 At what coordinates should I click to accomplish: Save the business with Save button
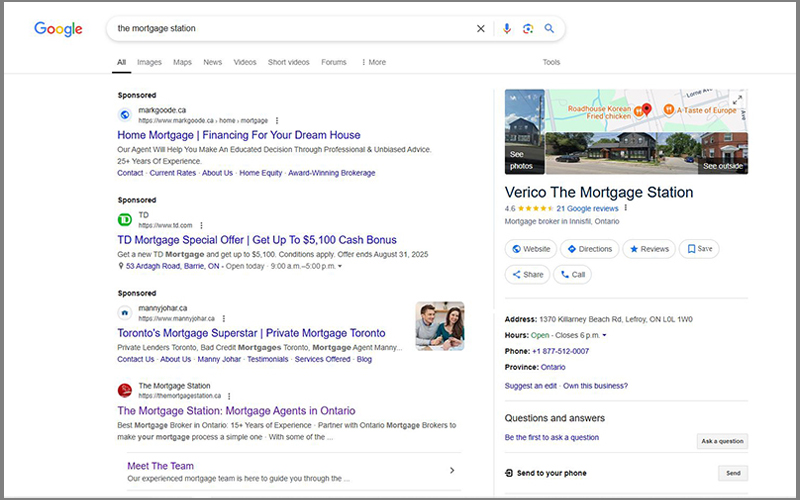699,249
